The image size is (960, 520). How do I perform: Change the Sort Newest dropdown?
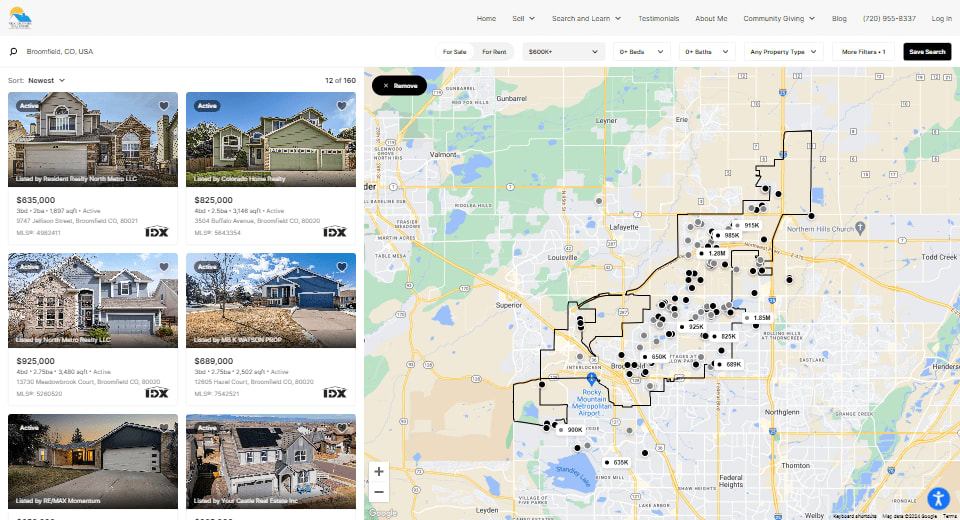[47, 80]
